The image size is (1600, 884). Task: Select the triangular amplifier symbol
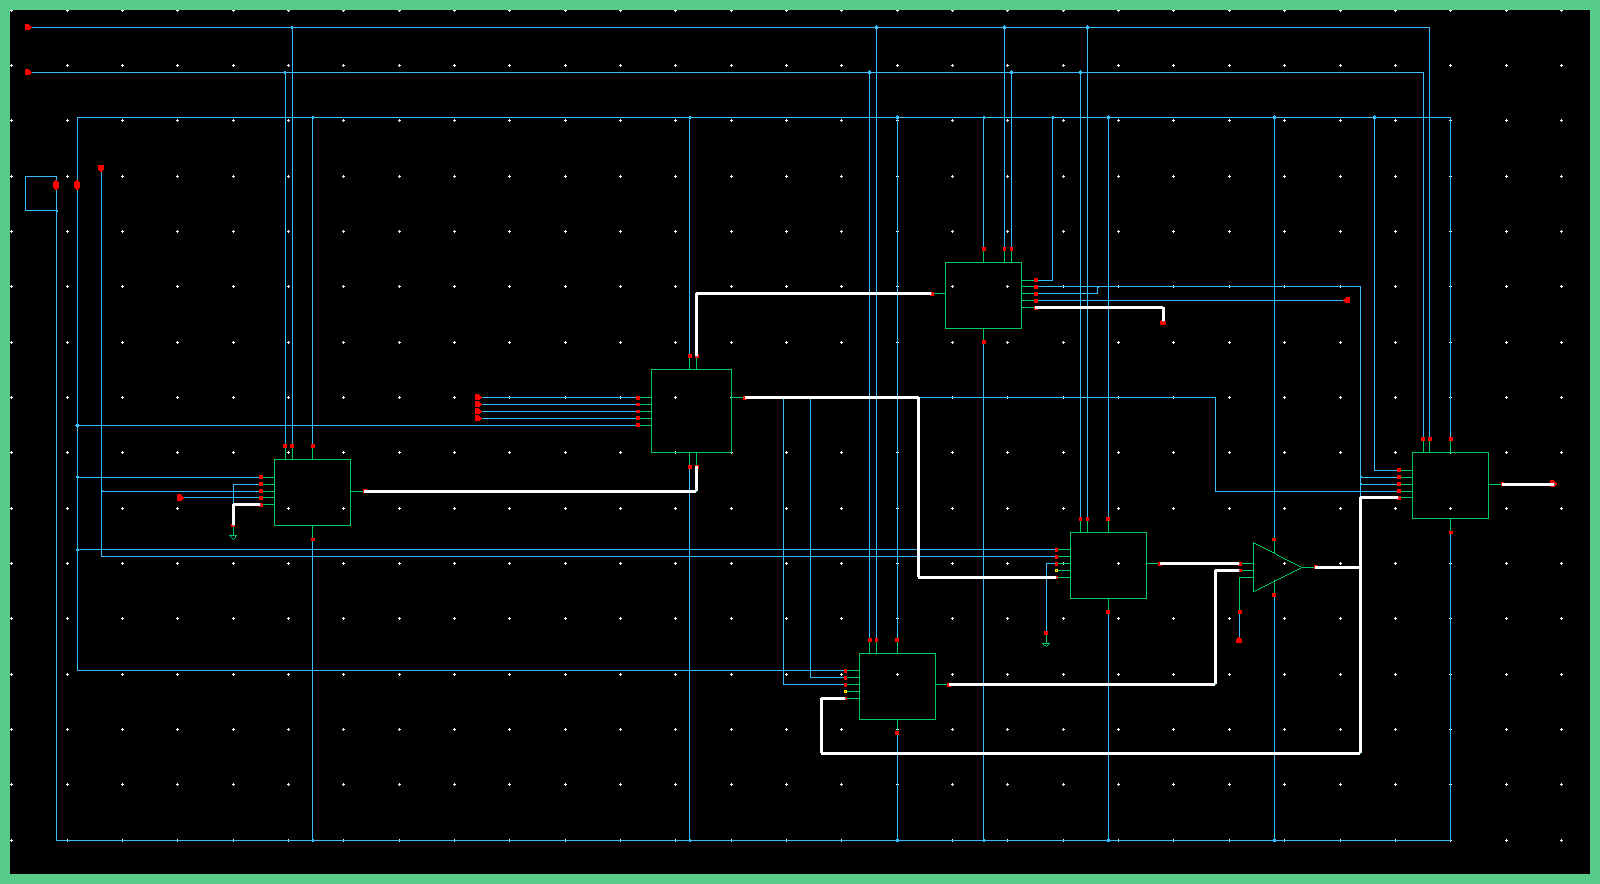[1277, 567]
